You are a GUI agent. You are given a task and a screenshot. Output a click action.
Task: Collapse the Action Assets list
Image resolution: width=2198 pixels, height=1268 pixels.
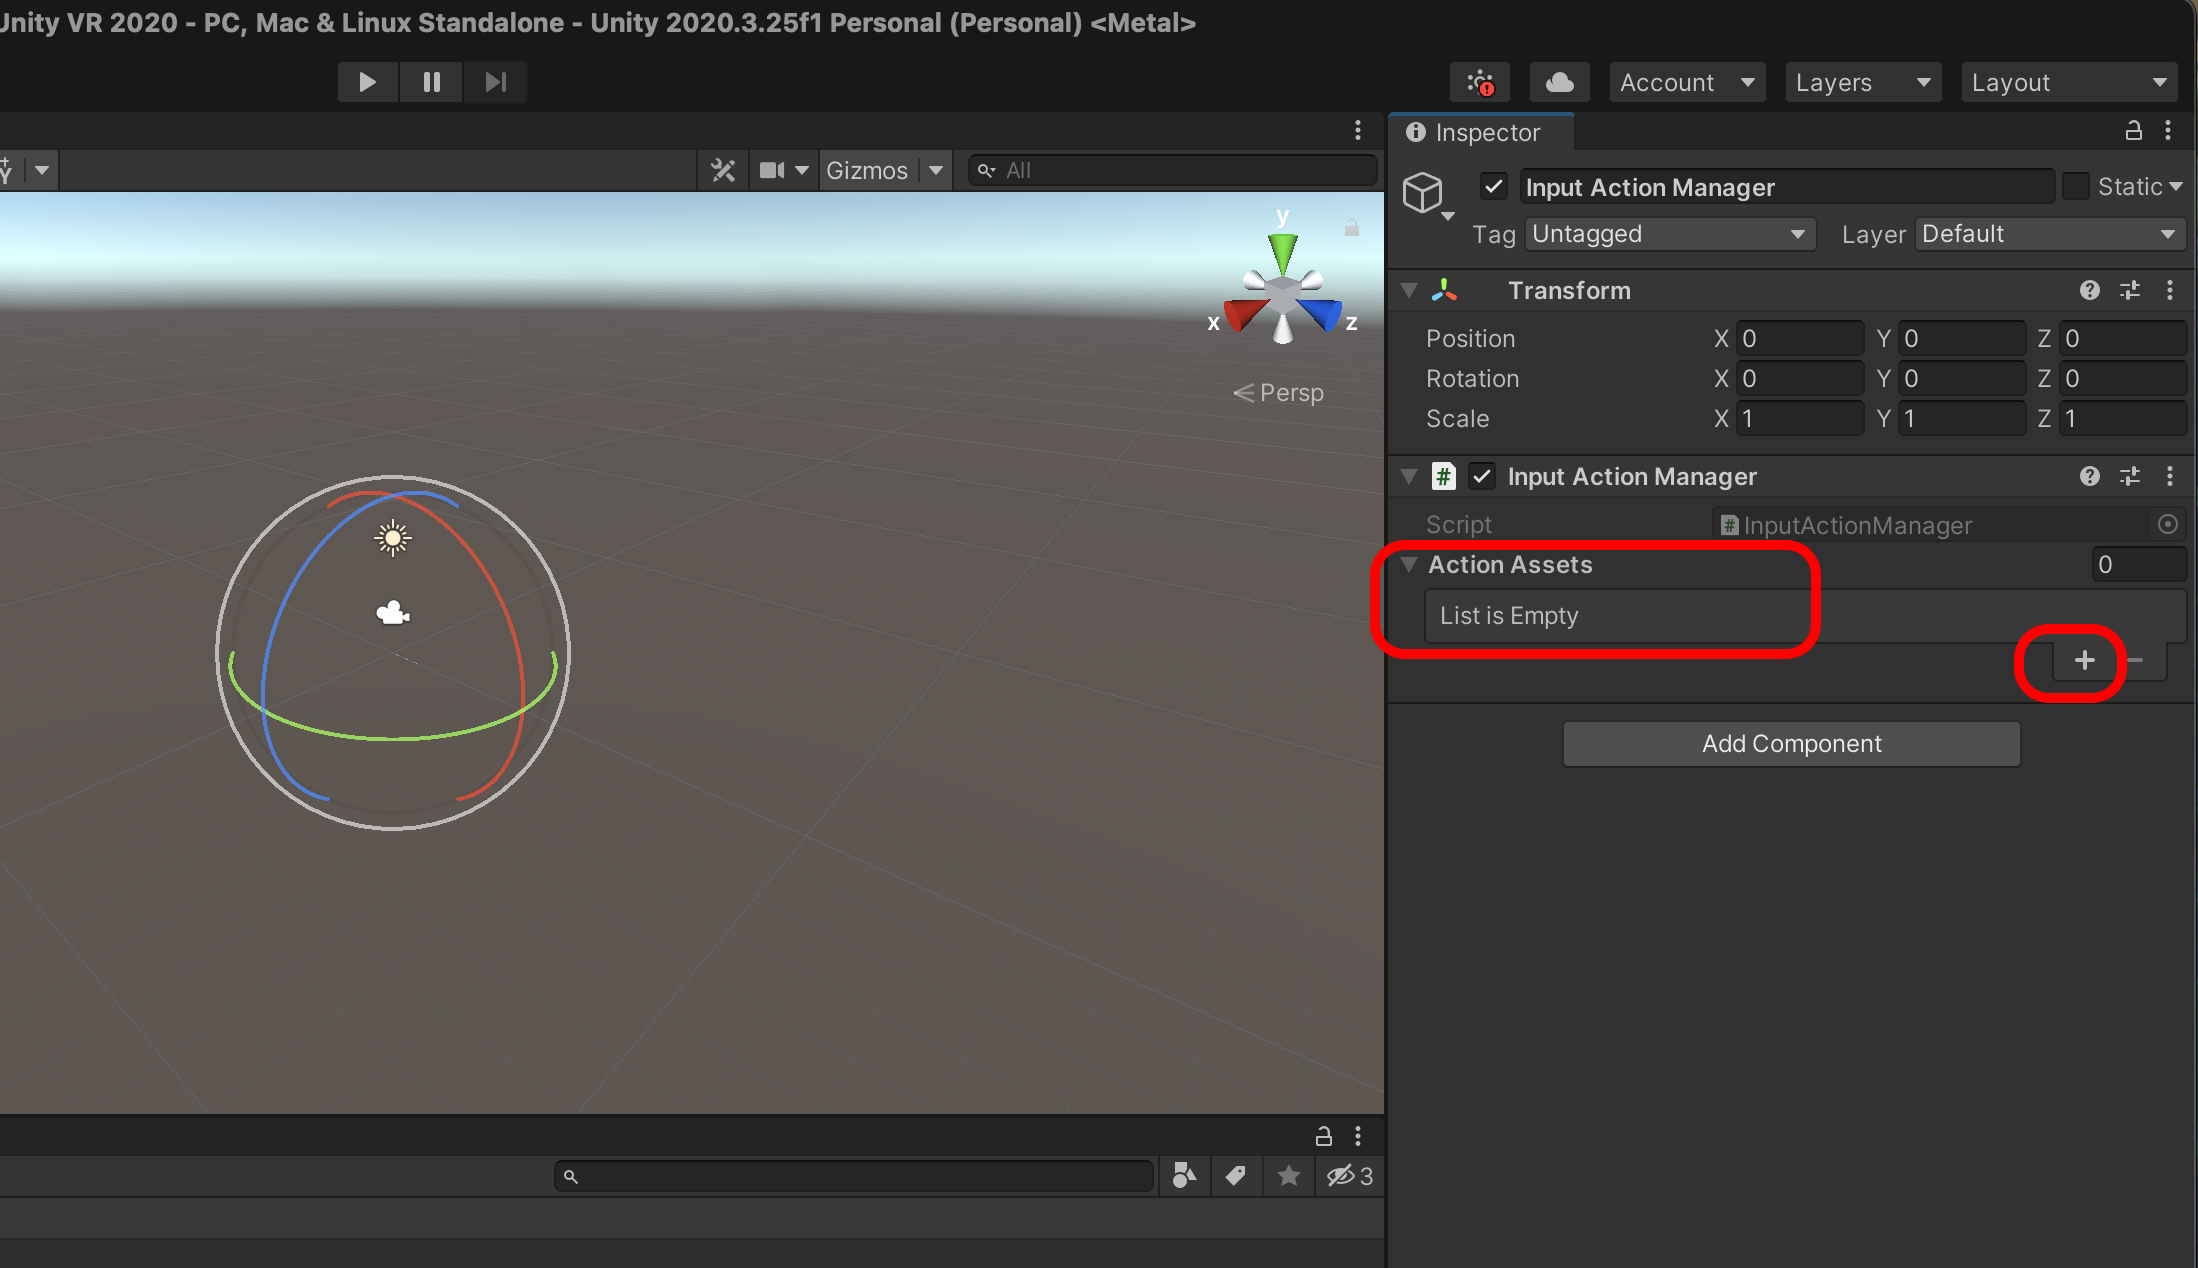click(1409, 564)
